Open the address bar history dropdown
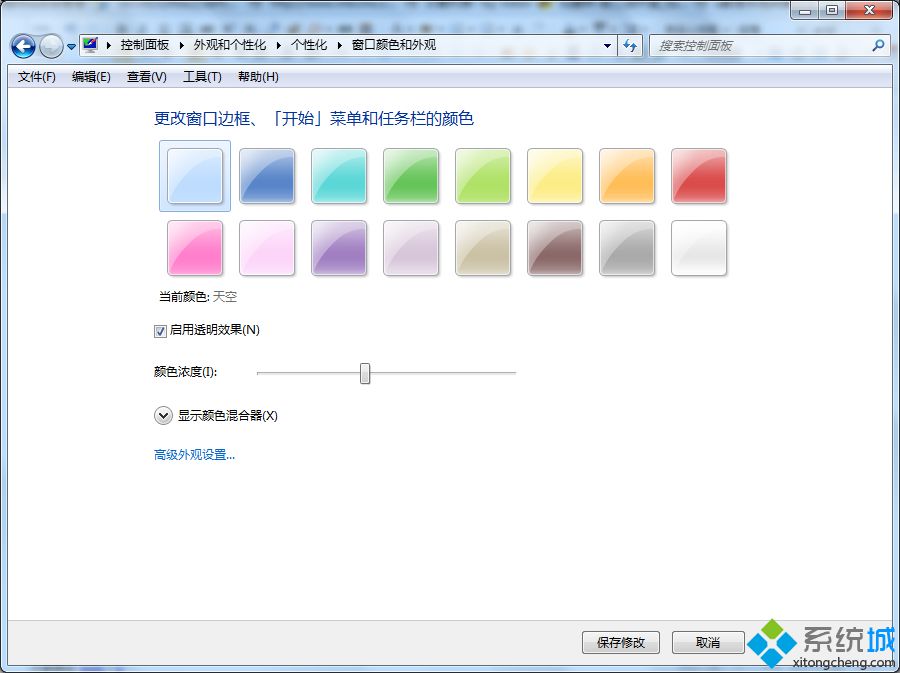This screenshot has width=900, height=673. pos(607,46)
